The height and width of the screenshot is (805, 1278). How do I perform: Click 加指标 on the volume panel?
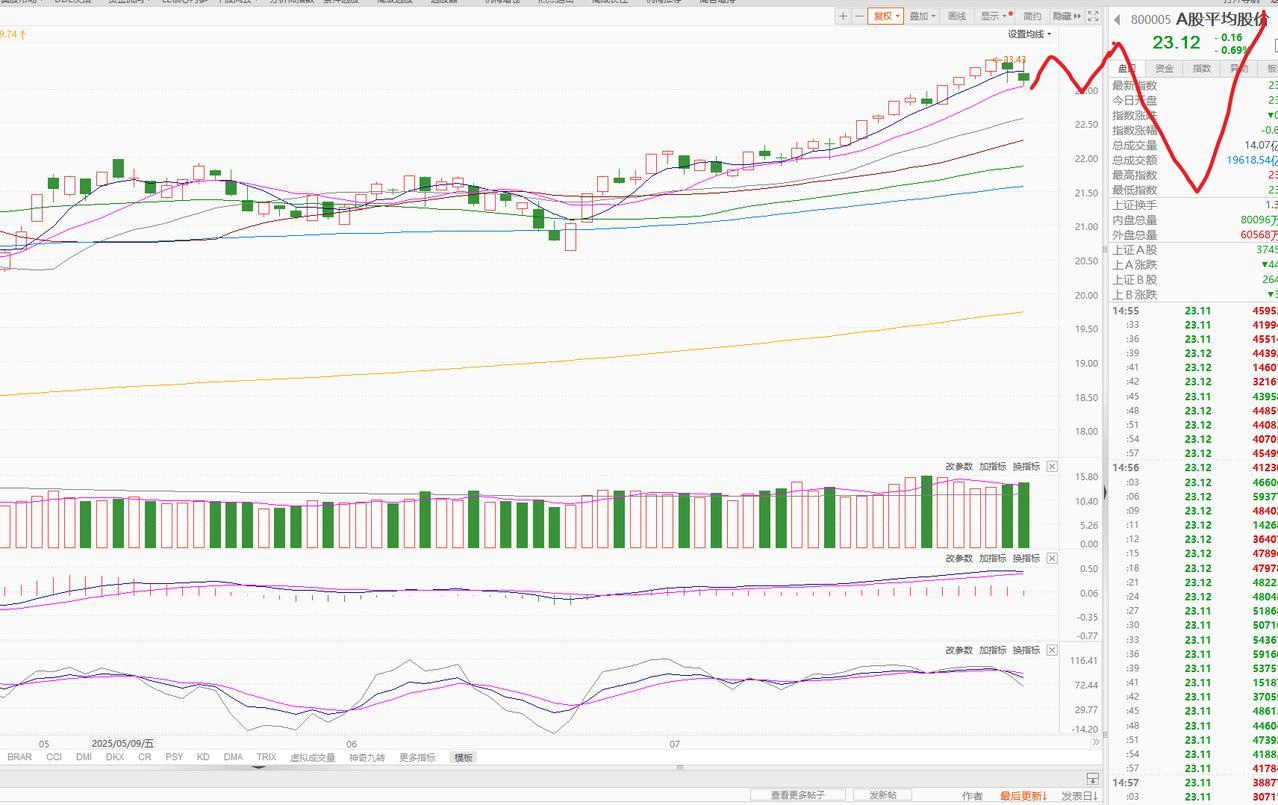(993, 467)
